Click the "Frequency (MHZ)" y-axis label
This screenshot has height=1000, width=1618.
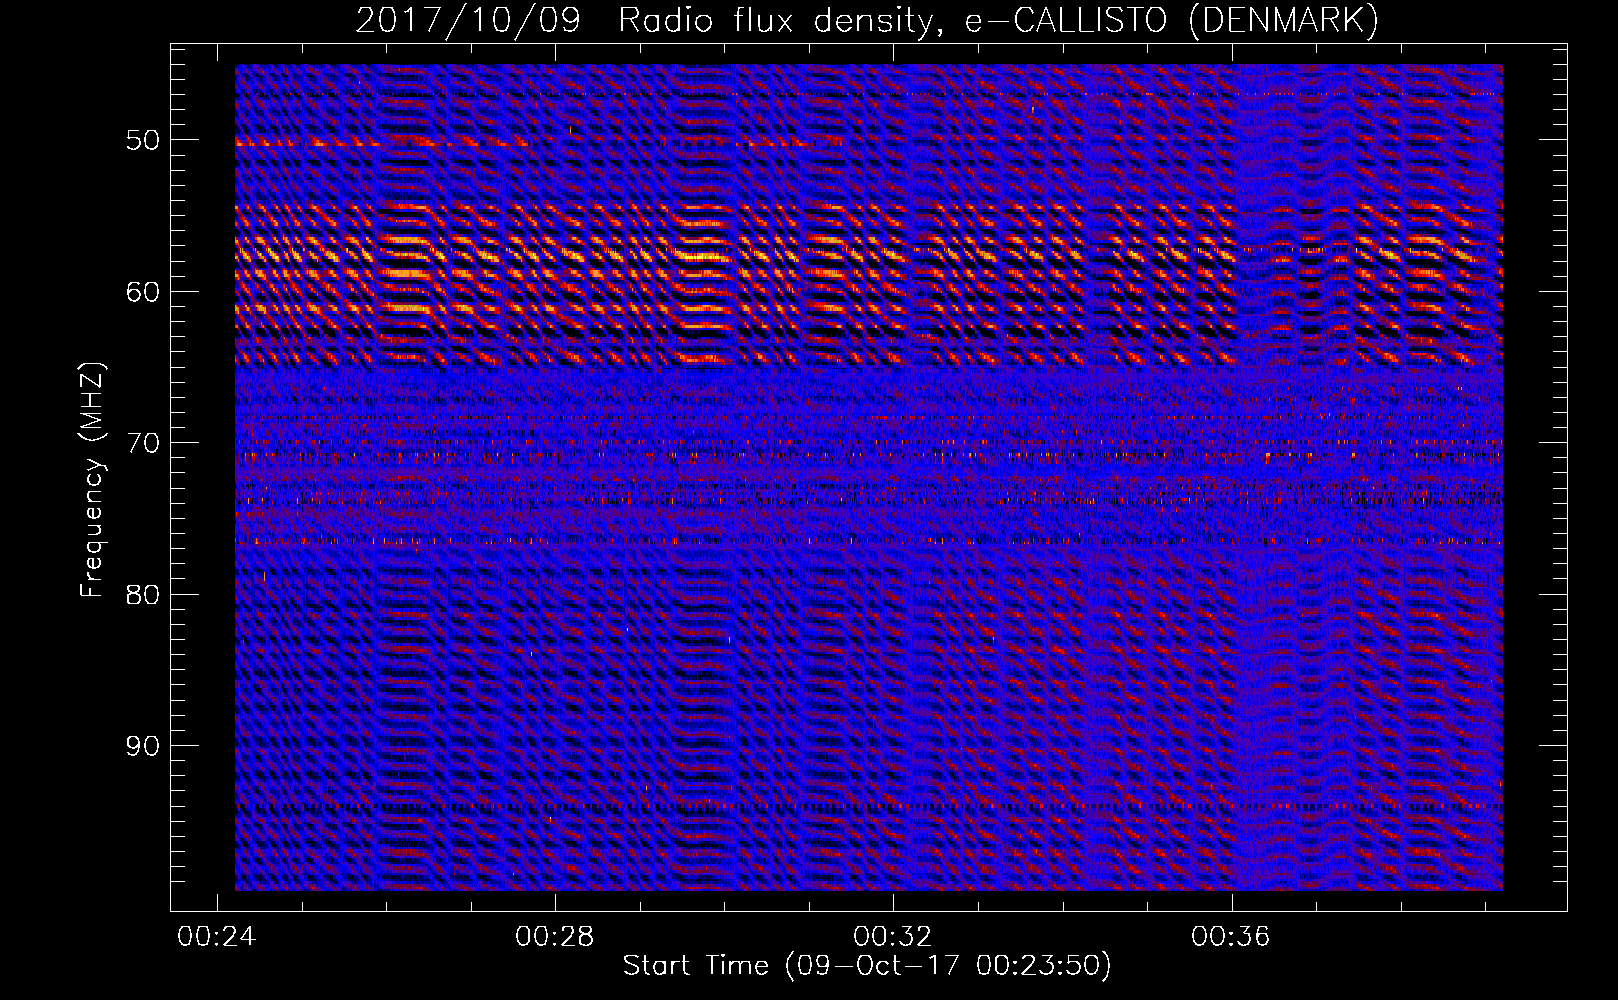pyautogui.click(x=92, y=479)
